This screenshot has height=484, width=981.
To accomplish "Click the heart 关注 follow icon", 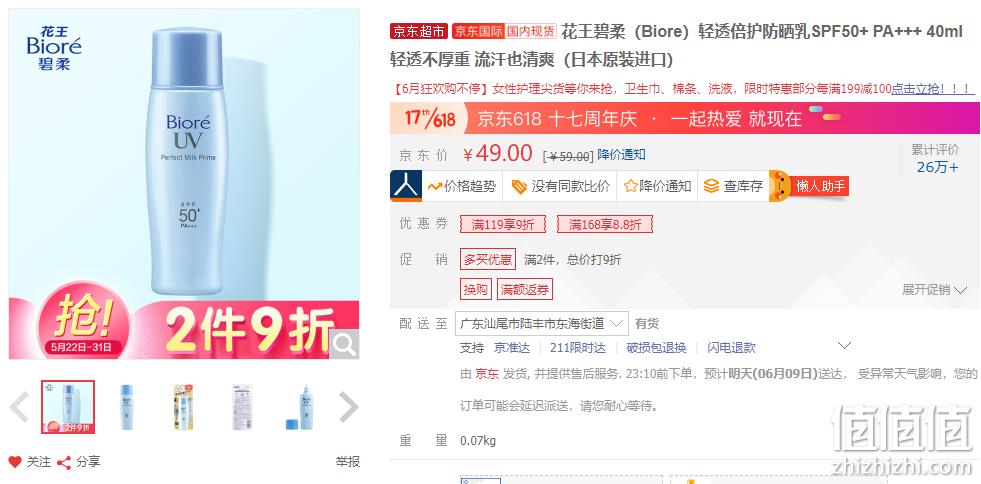I will coord(15,462).
